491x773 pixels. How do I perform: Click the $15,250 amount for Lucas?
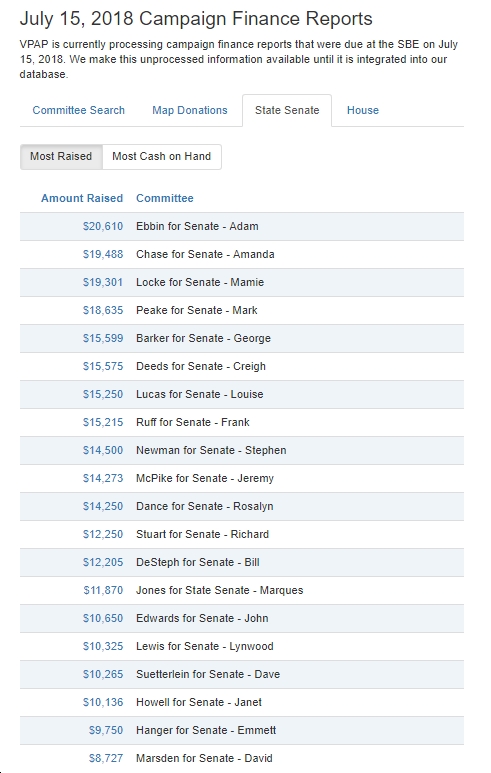pos(103,394)
